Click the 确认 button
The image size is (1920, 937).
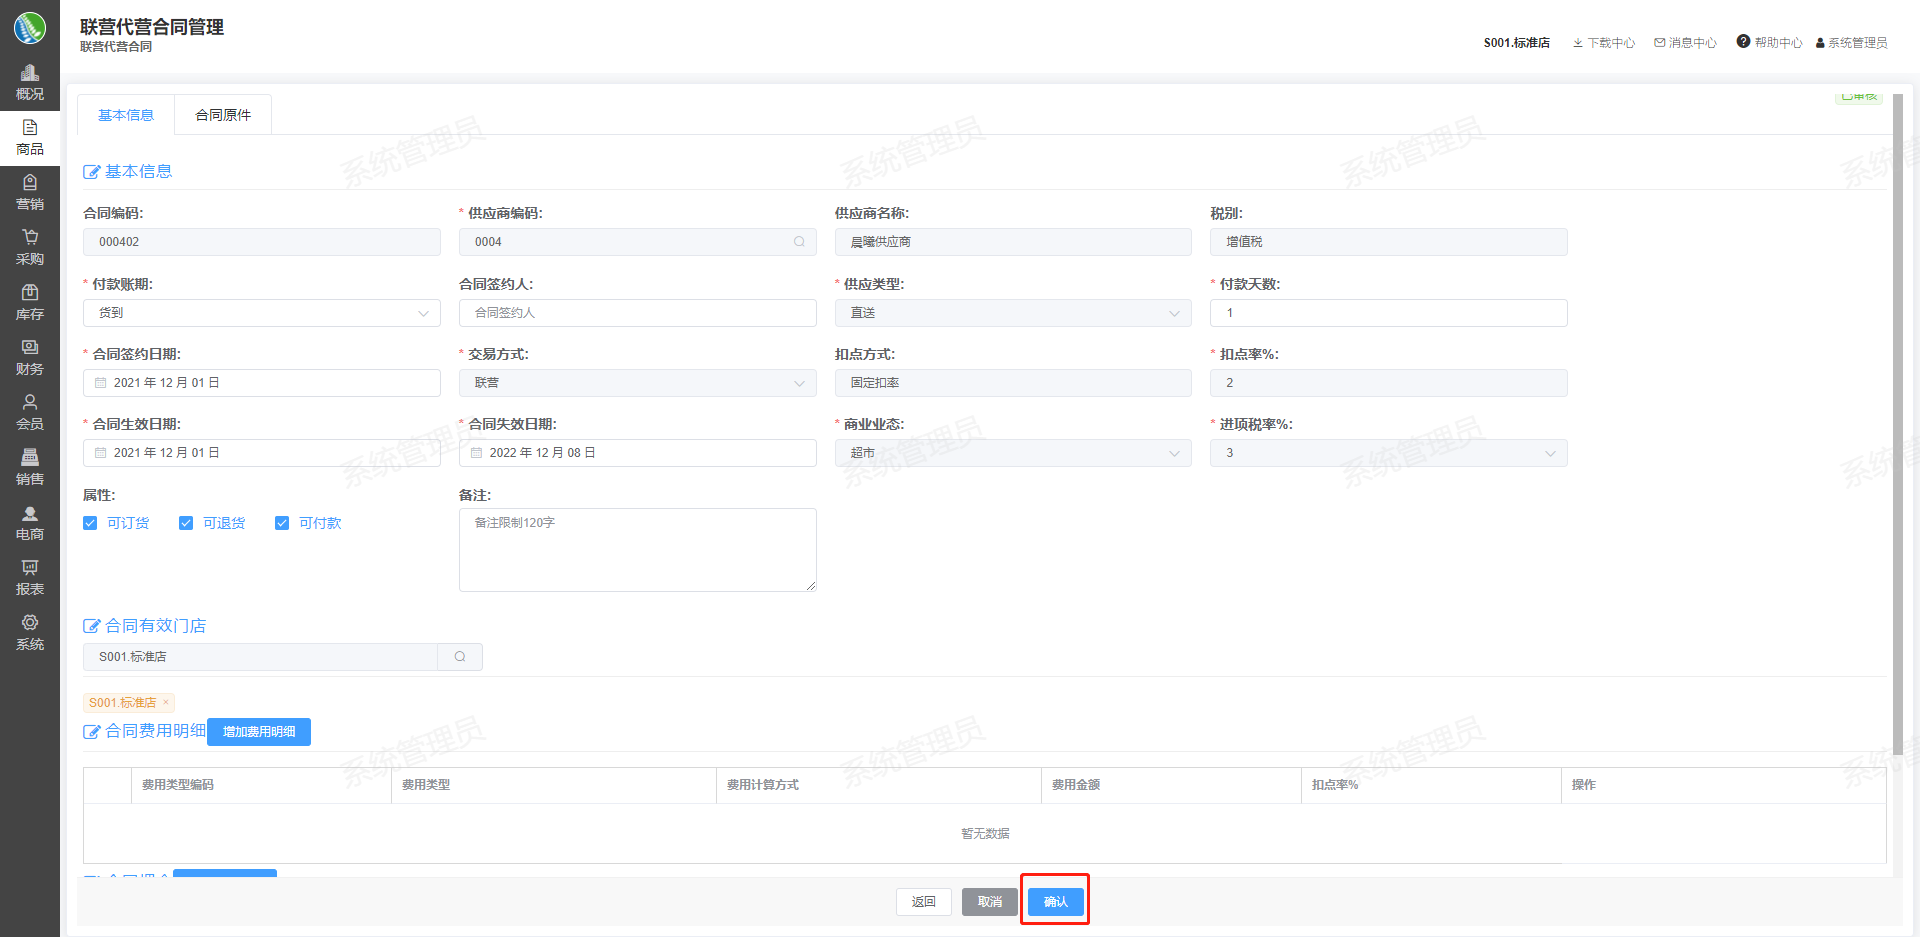1056,902
